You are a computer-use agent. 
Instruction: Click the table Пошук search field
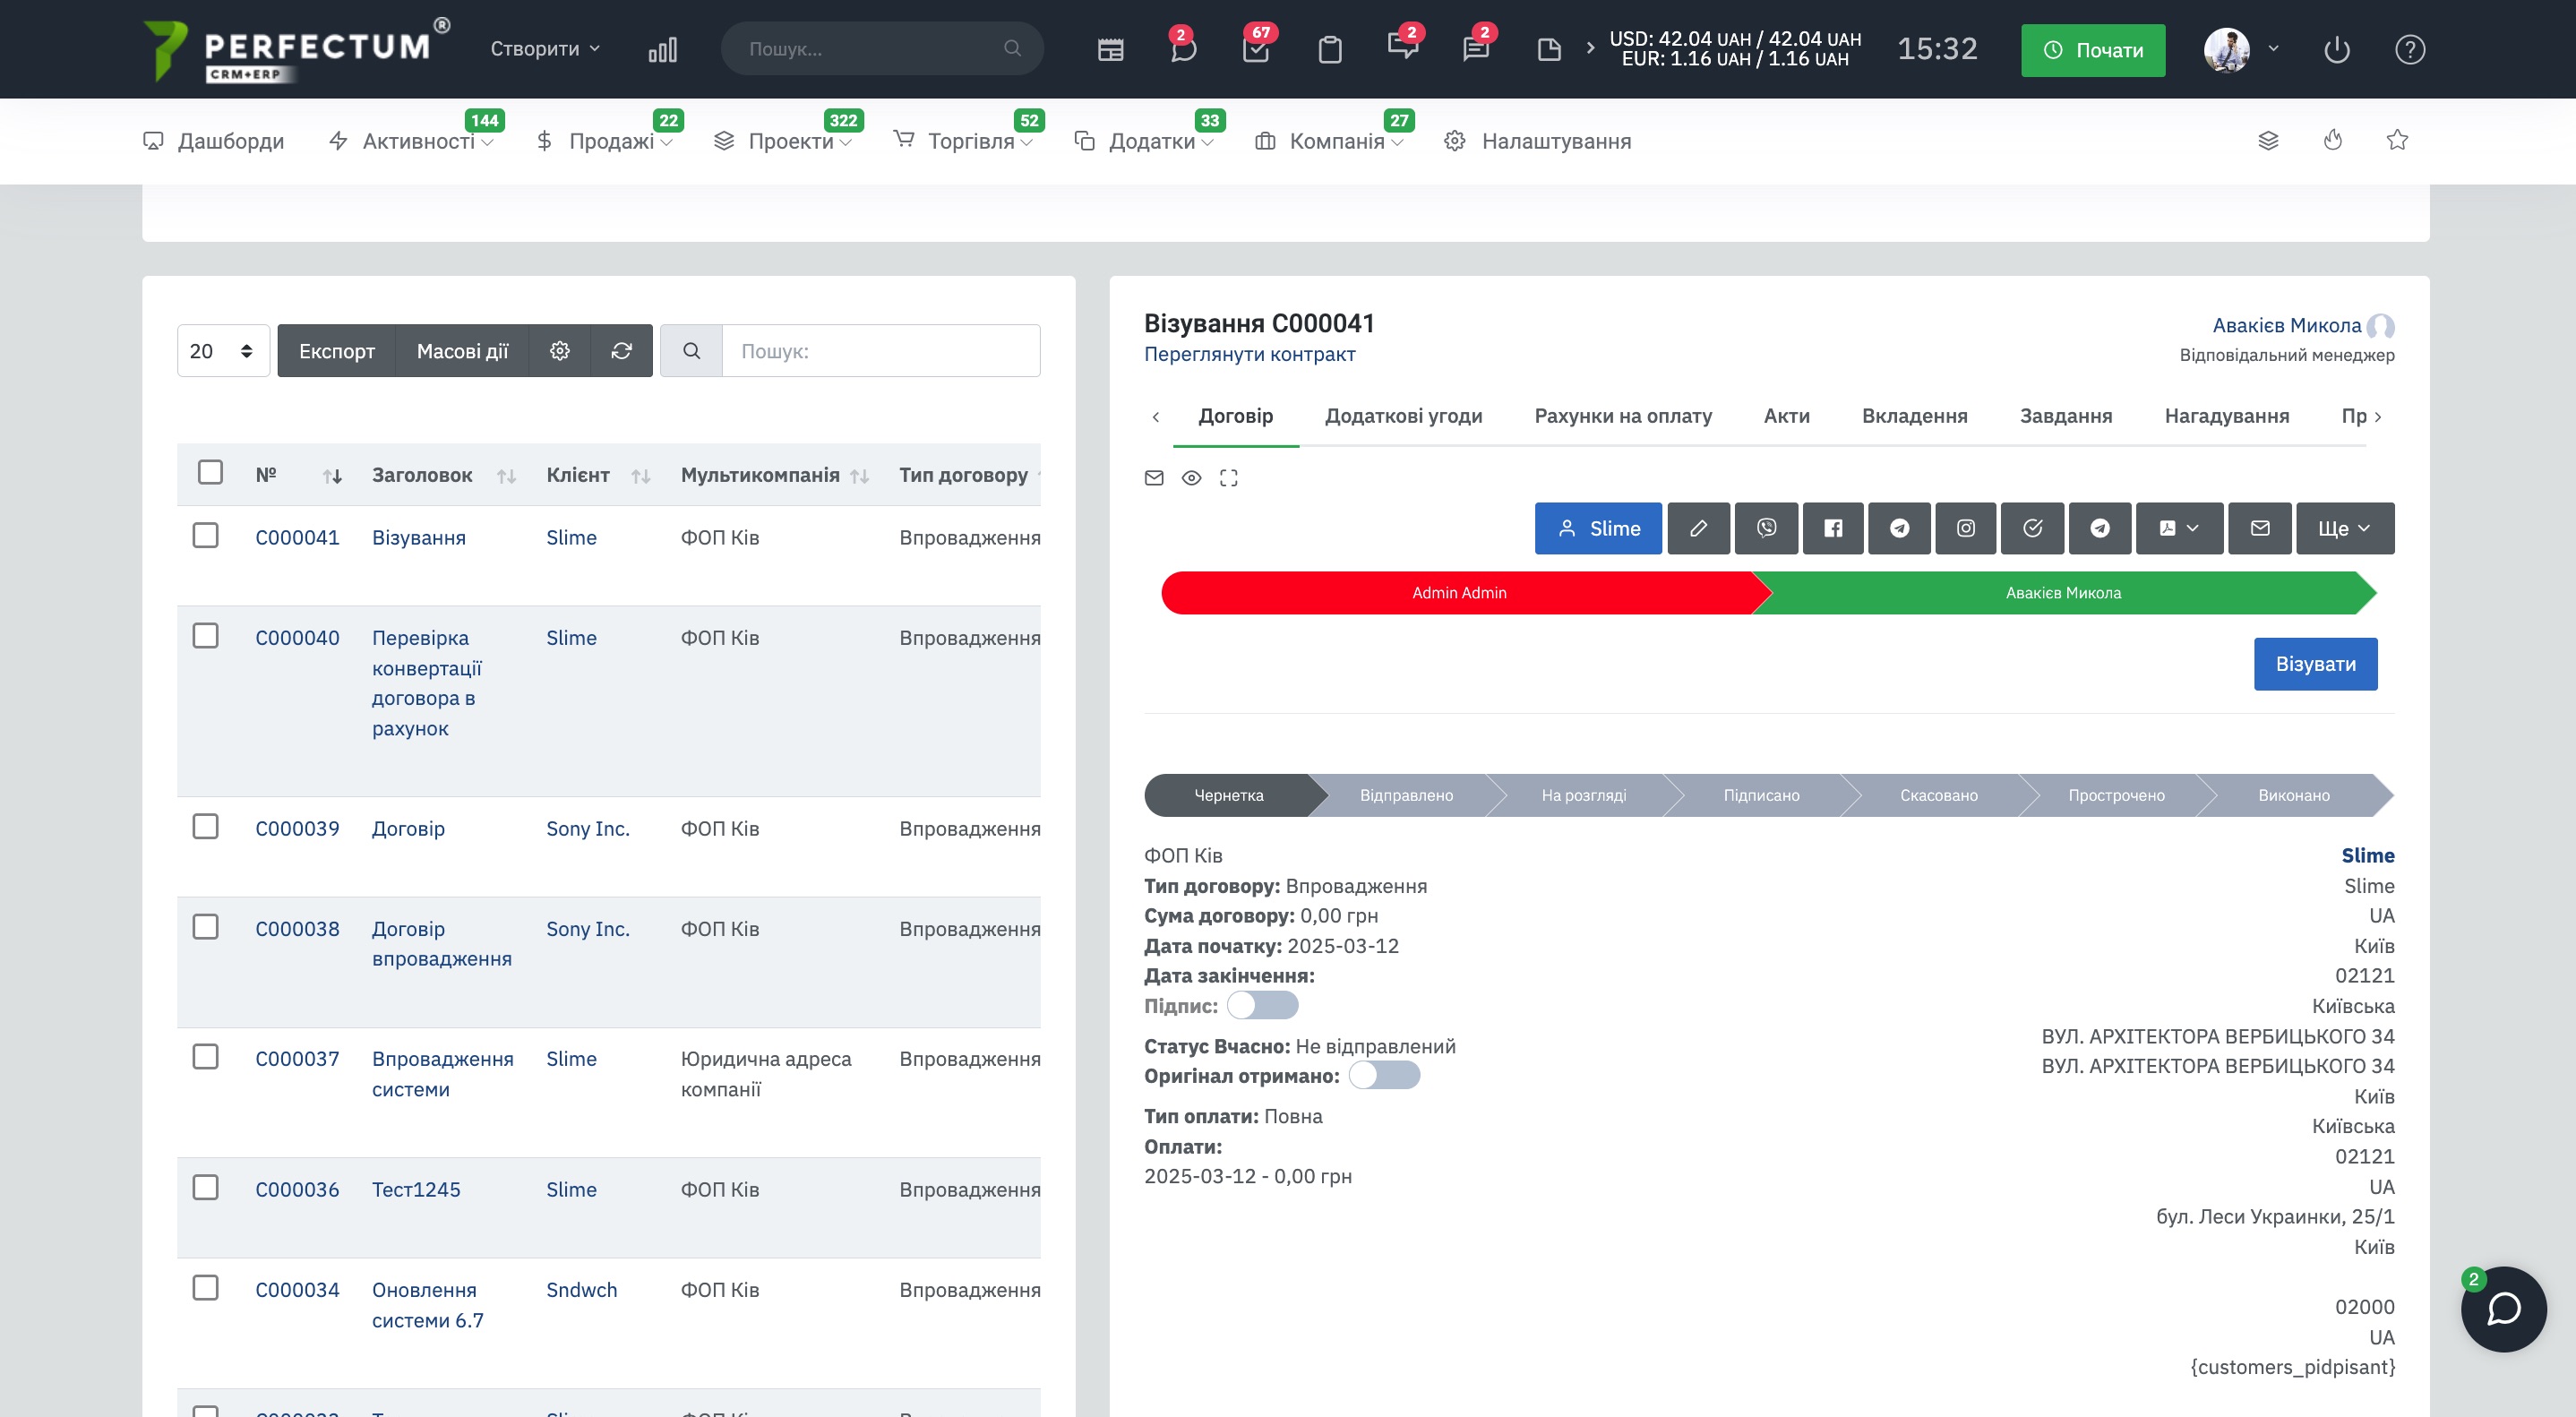click(880, 351)
